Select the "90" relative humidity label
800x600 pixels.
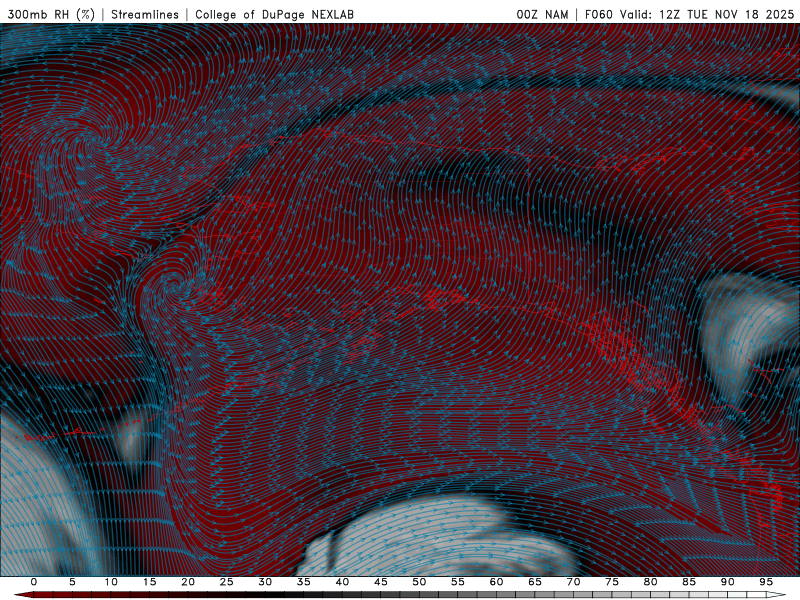click(x=727, y=582)
